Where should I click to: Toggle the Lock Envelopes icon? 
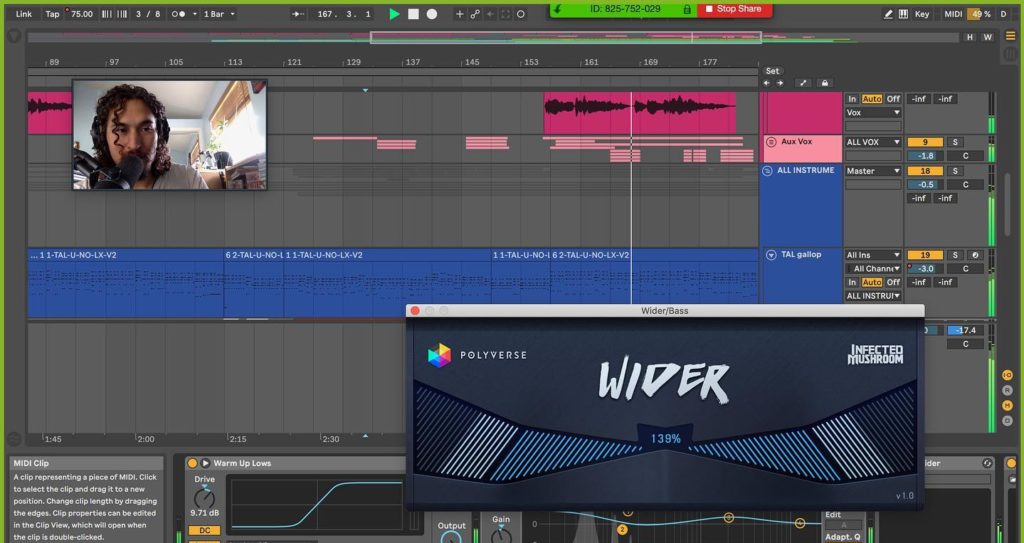[x=824, y=83]
